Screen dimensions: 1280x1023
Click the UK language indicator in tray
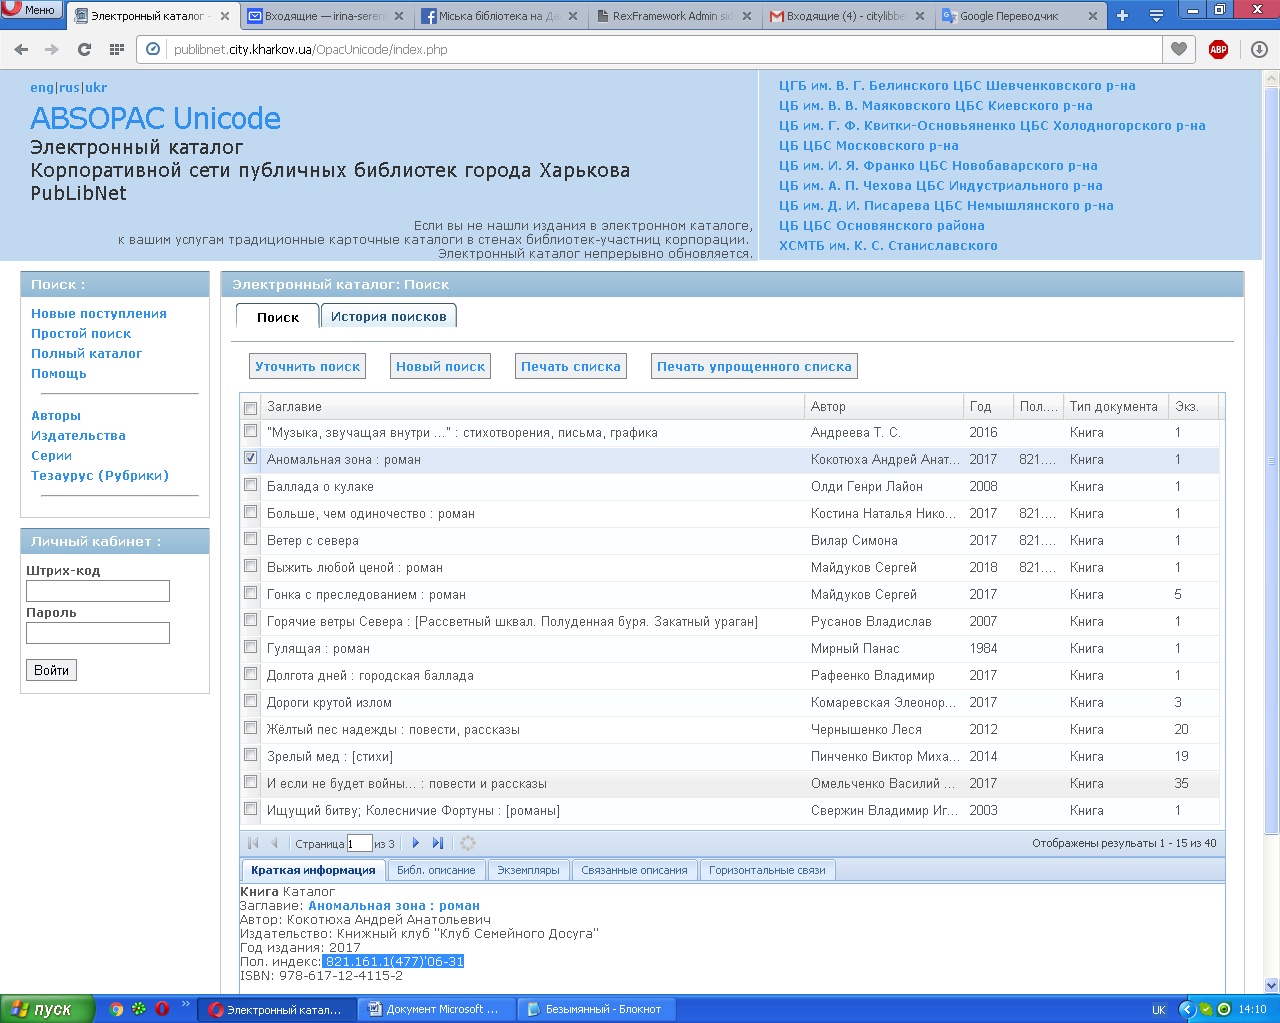pyautogui.click(x=1159, y=1009)
